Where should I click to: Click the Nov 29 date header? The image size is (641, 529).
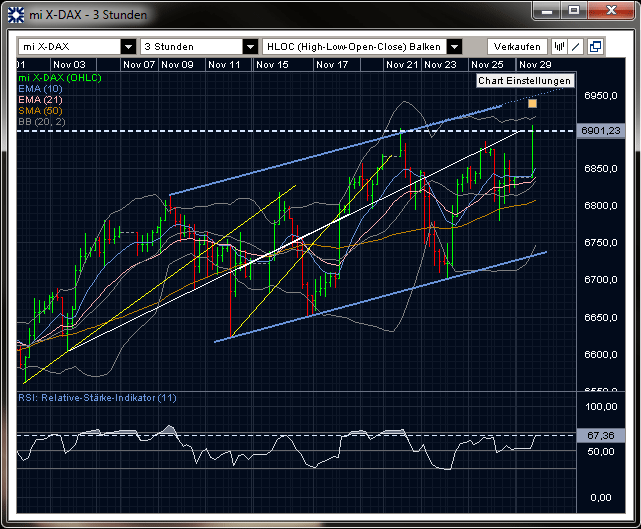click(535, 65)
